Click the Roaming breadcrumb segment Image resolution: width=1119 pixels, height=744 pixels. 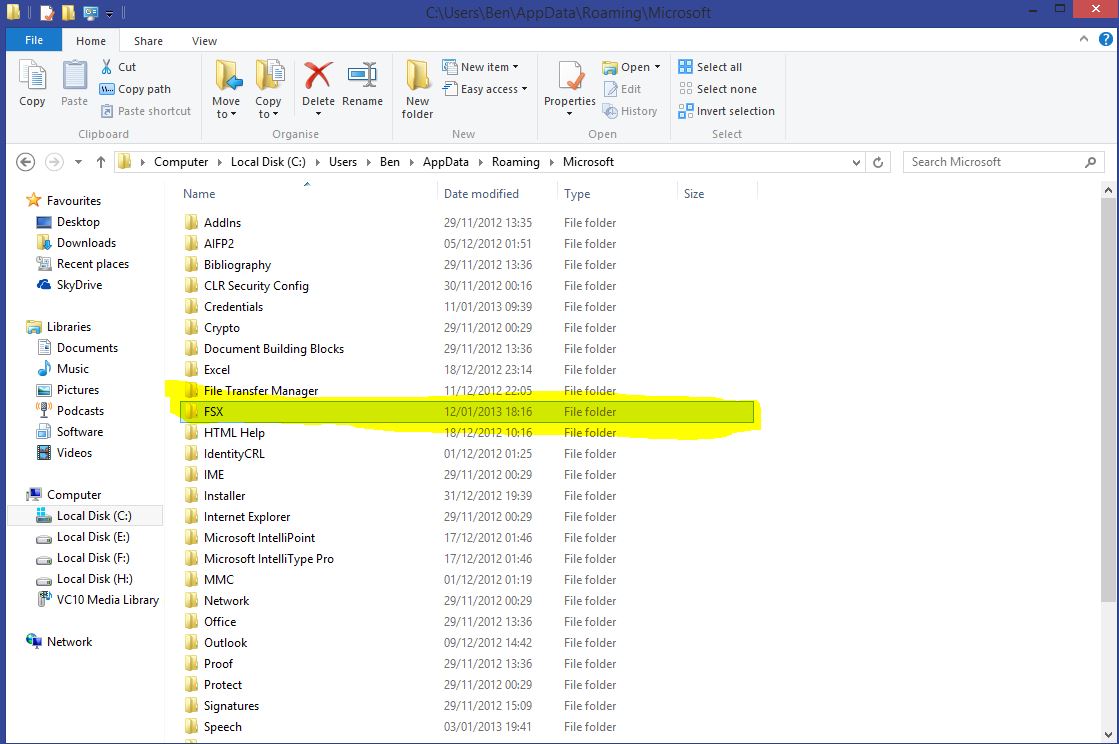click(515, 162)
